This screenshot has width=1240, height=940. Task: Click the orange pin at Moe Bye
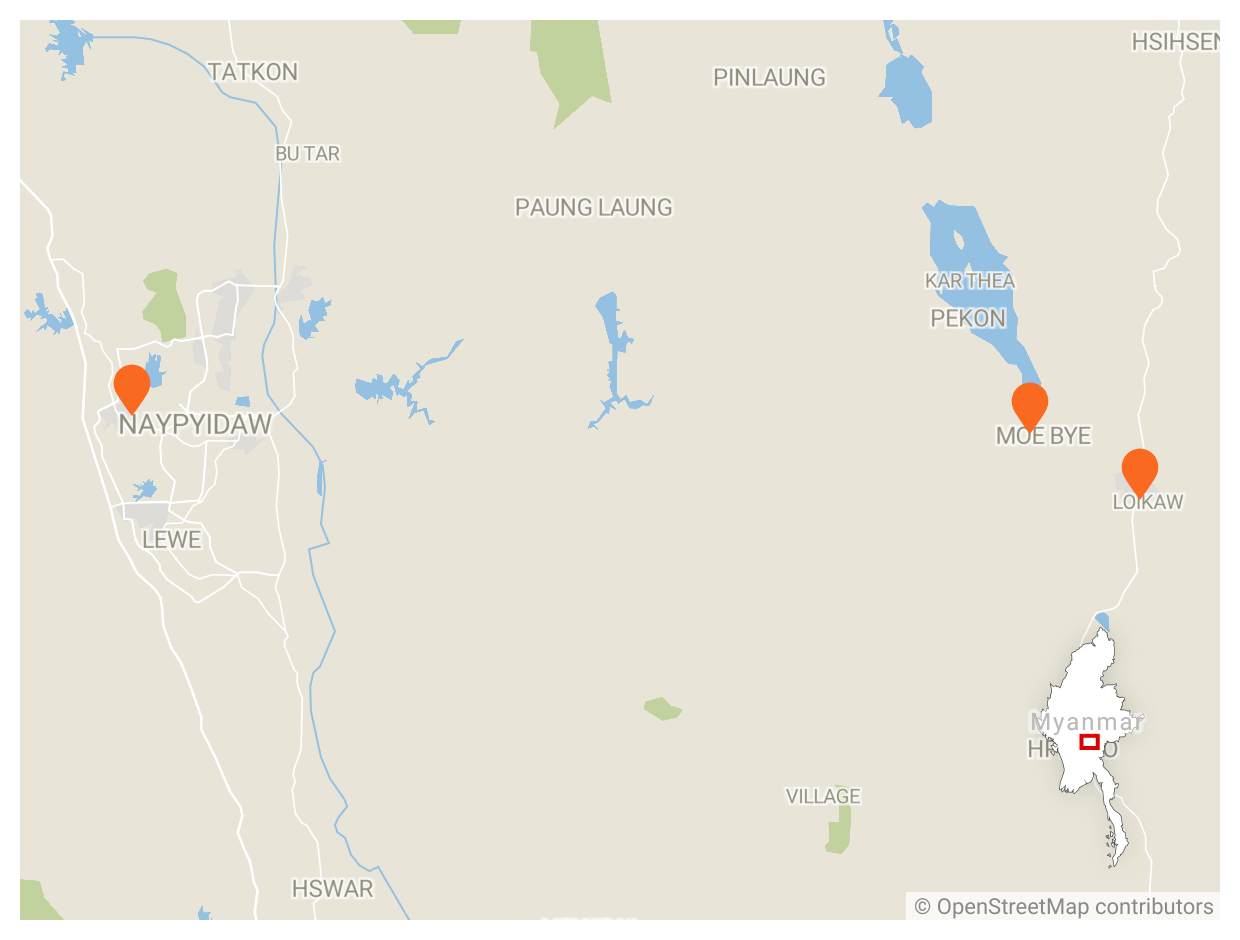tap(1030, 406)
